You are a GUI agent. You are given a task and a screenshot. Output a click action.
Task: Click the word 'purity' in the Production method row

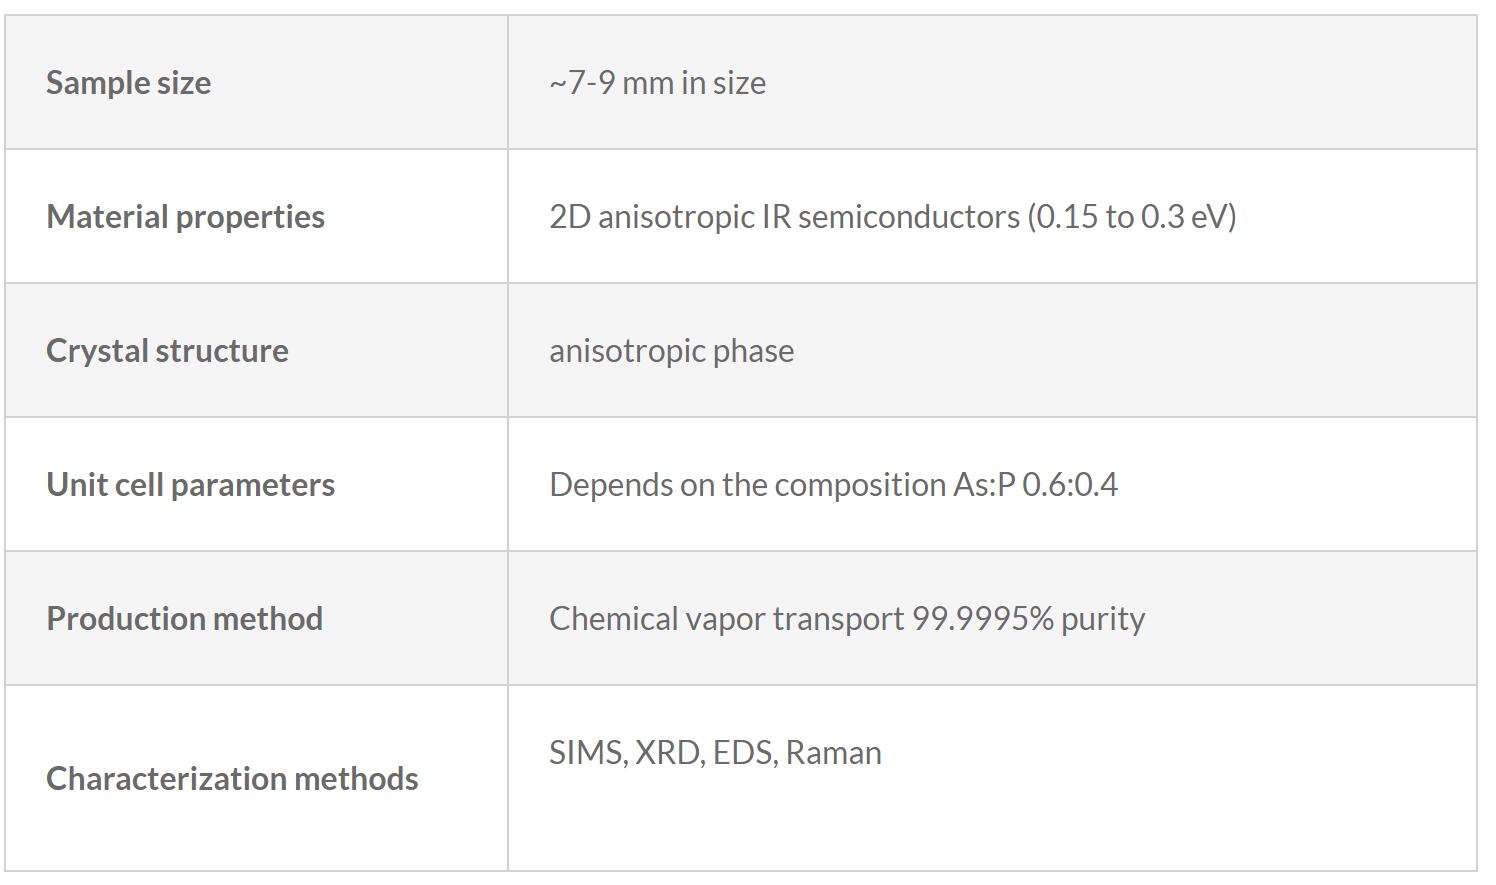1102,619
